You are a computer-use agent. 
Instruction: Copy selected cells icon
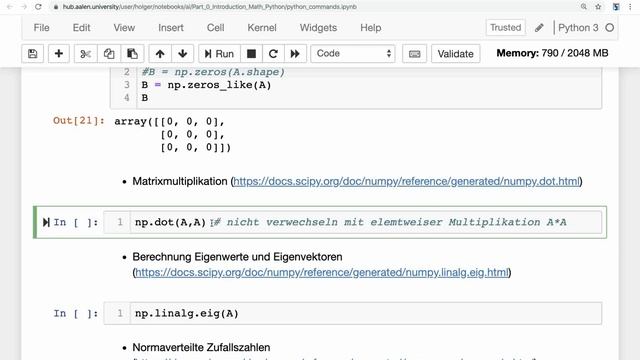[x=109, y=53]
